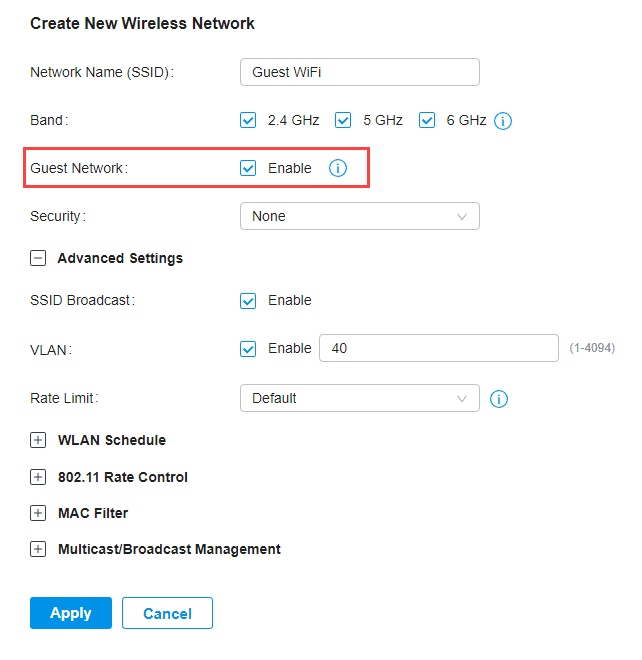The width and height of the screenshot is (642, 660).
Task: Uncheck the VLAN Enable checkbox
Action: coord(248,348)
